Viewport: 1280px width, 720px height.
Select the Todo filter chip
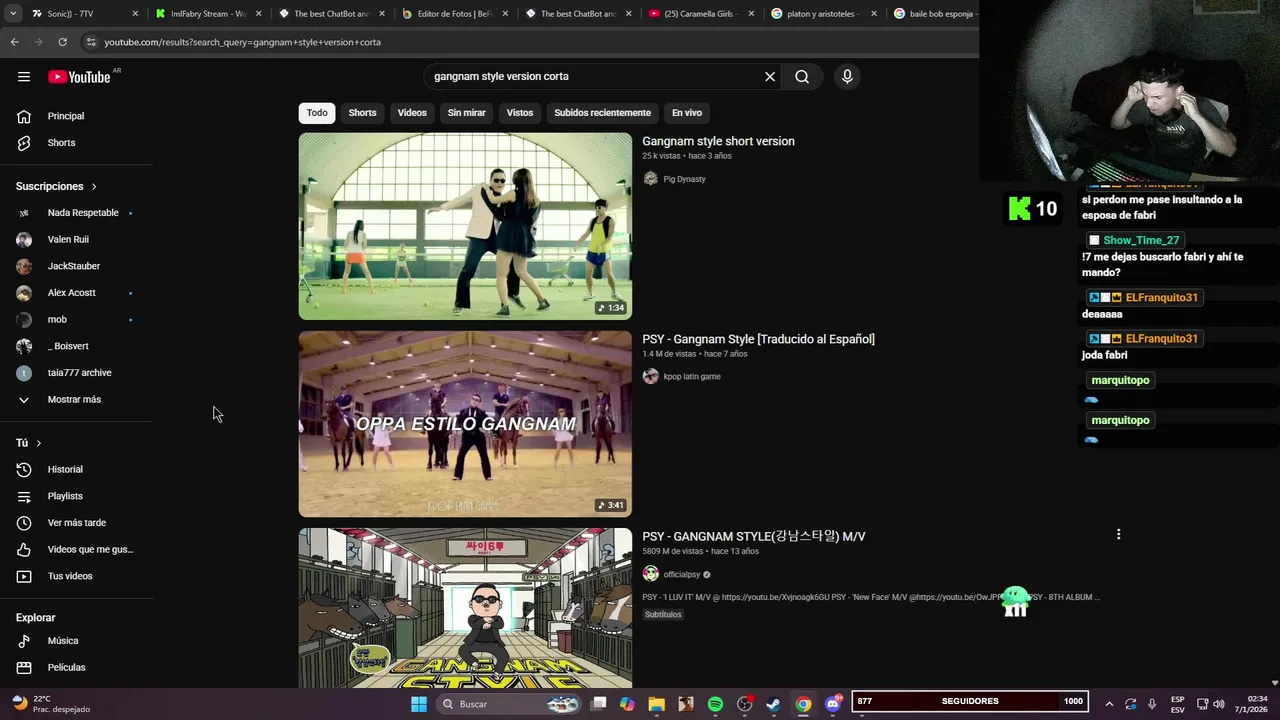point(317,113)
